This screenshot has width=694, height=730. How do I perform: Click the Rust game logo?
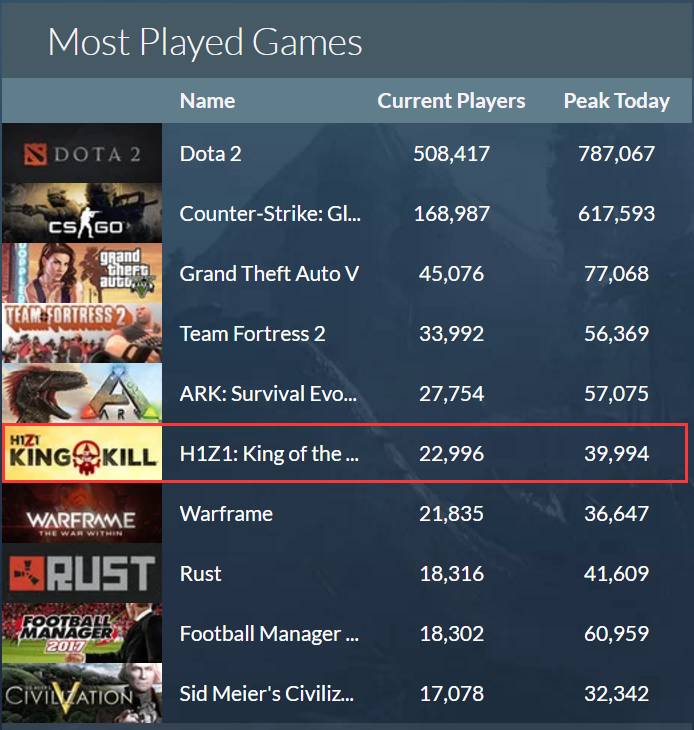81,574
